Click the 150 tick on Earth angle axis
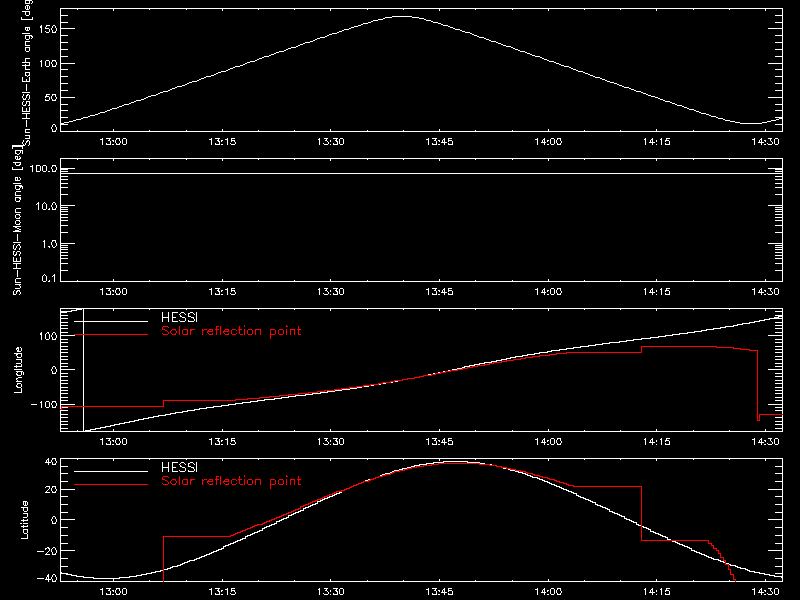The height and width of the screenshot is (600, 800). pyautogui.click(x=48, y=29)
